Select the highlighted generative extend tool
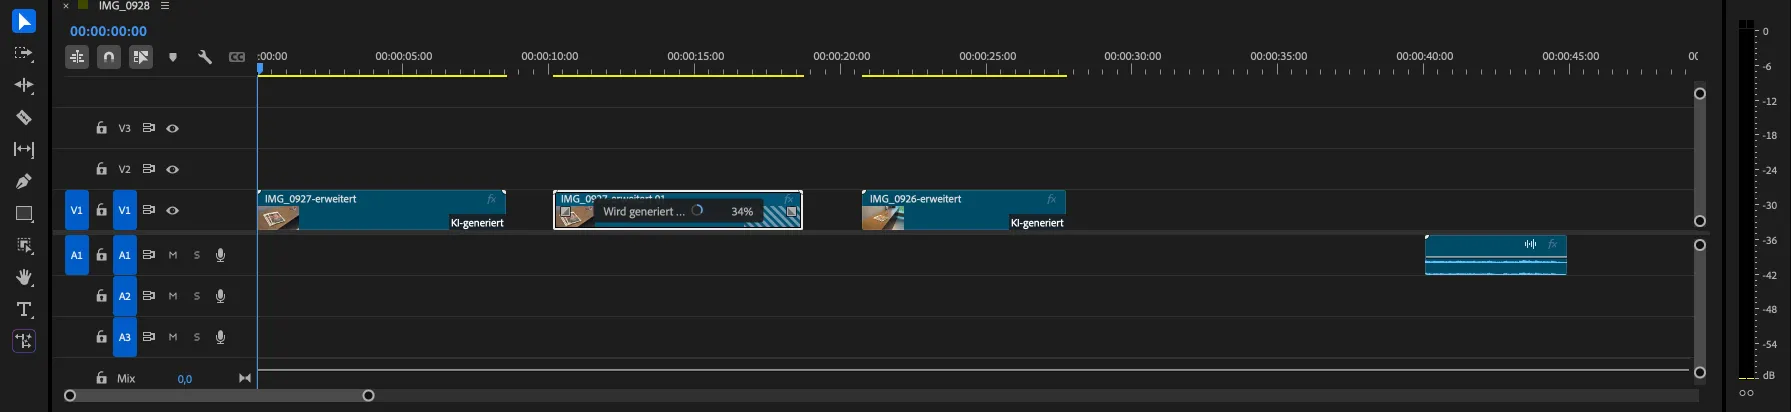 24,341
